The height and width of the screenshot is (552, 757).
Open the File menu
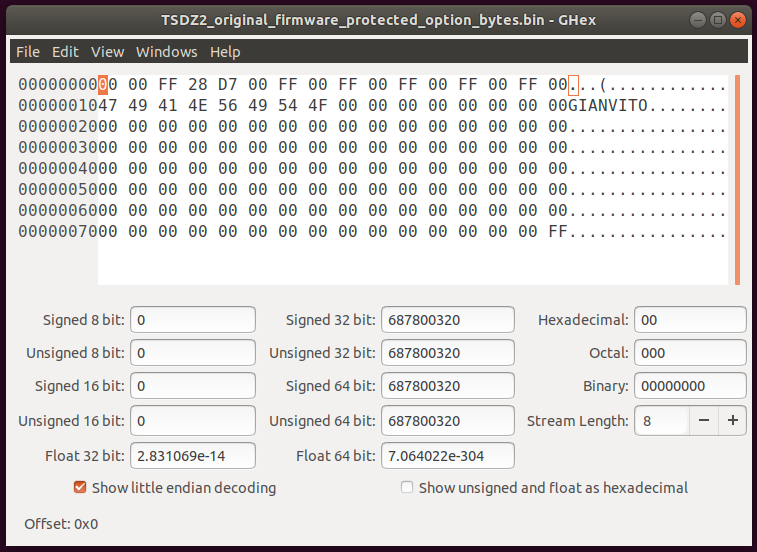28,52
